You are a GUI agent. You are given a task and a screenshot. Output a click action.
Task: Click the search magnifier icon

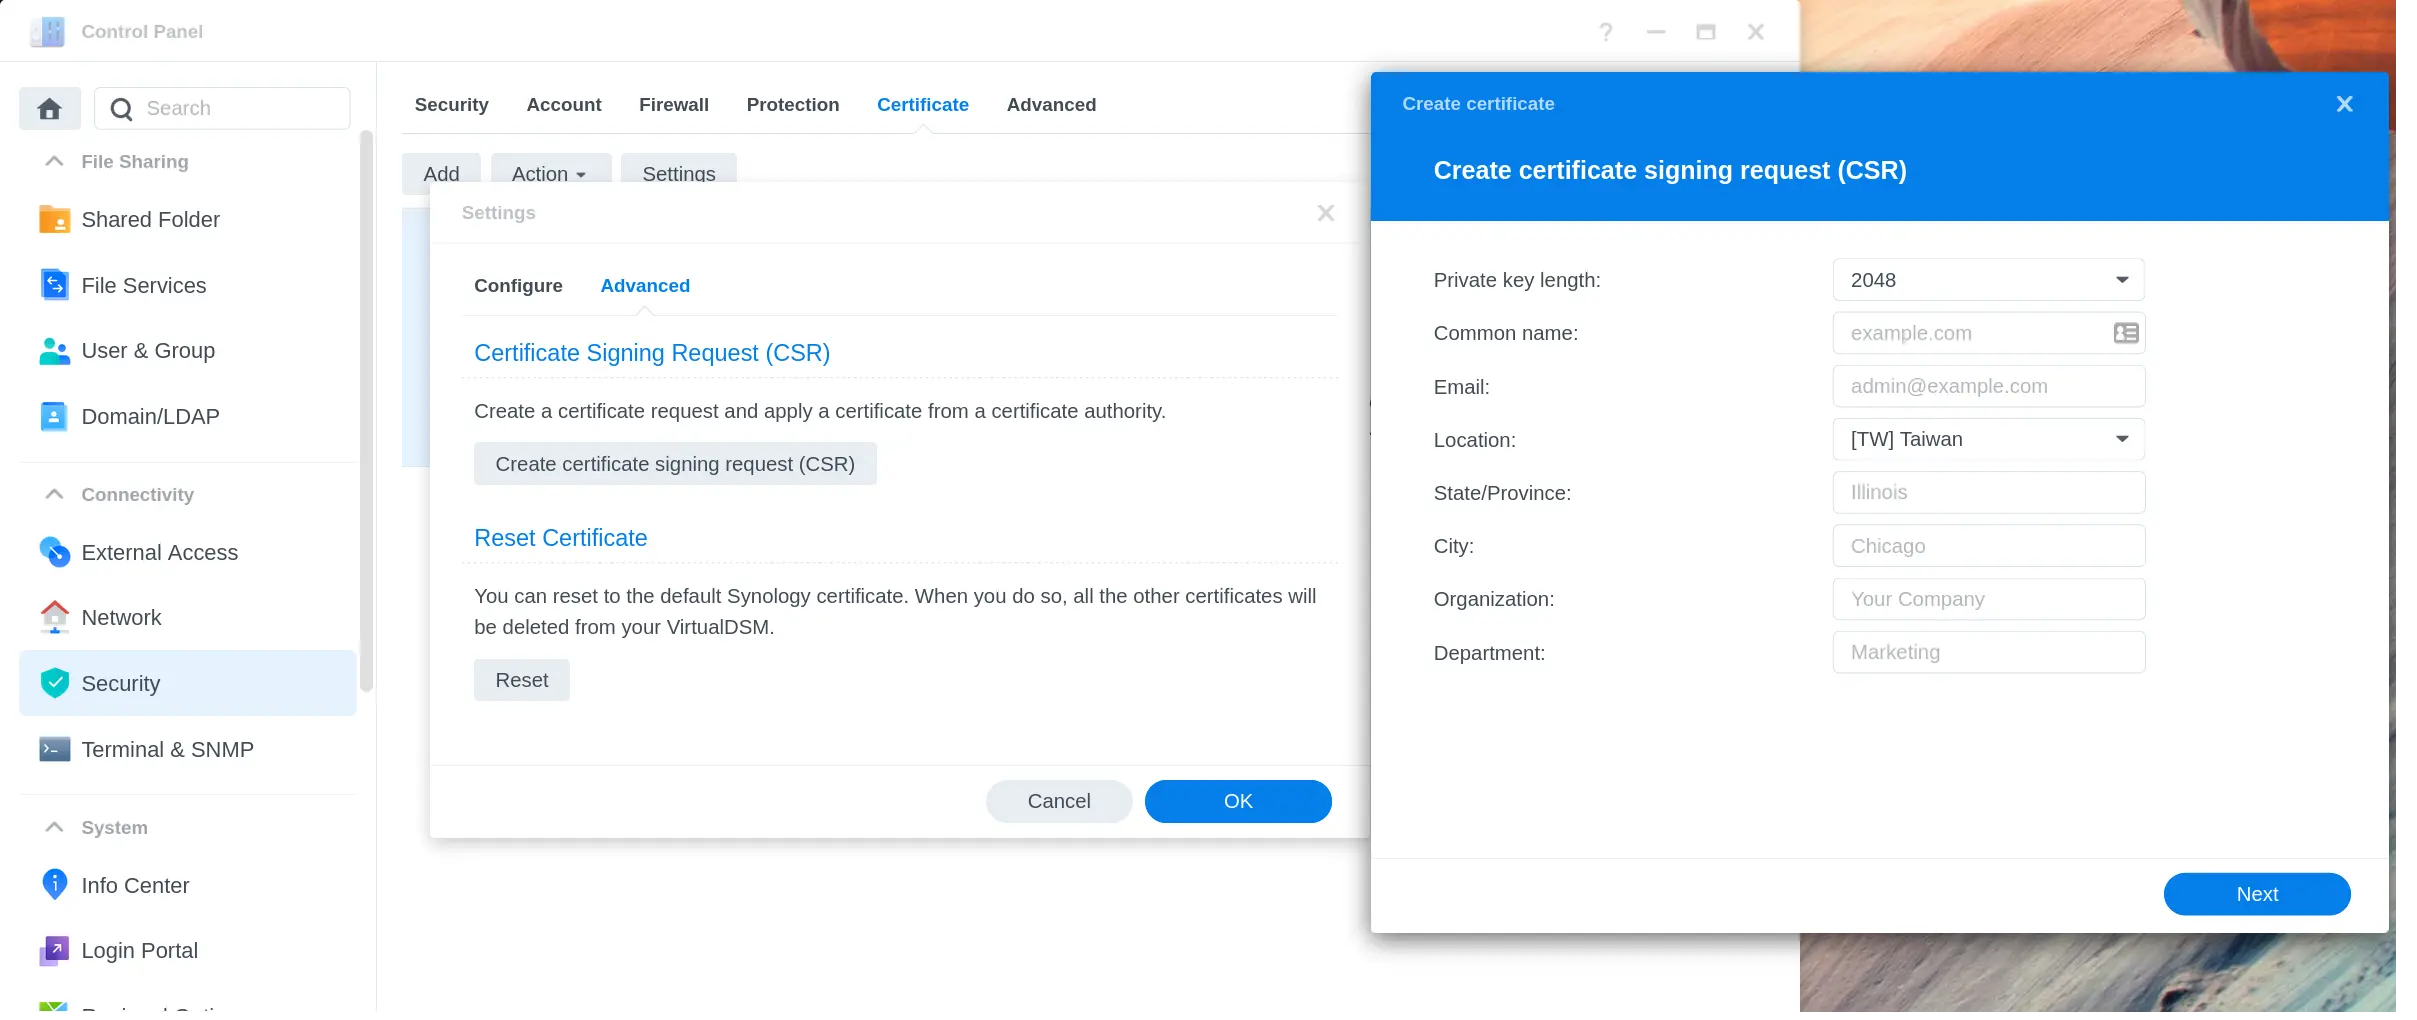point(121,109)
